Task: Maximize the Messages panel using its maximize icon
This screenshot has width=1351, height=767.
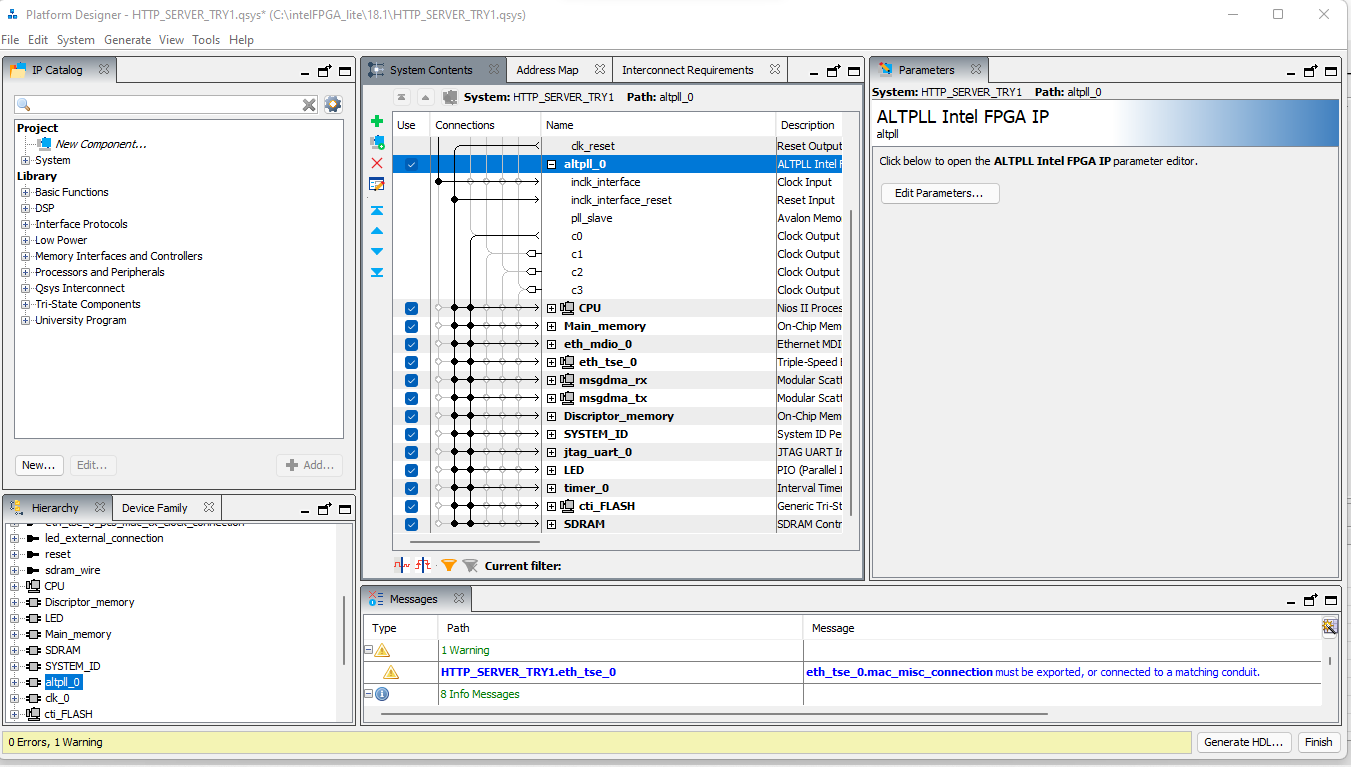Action: (1331, 600)
